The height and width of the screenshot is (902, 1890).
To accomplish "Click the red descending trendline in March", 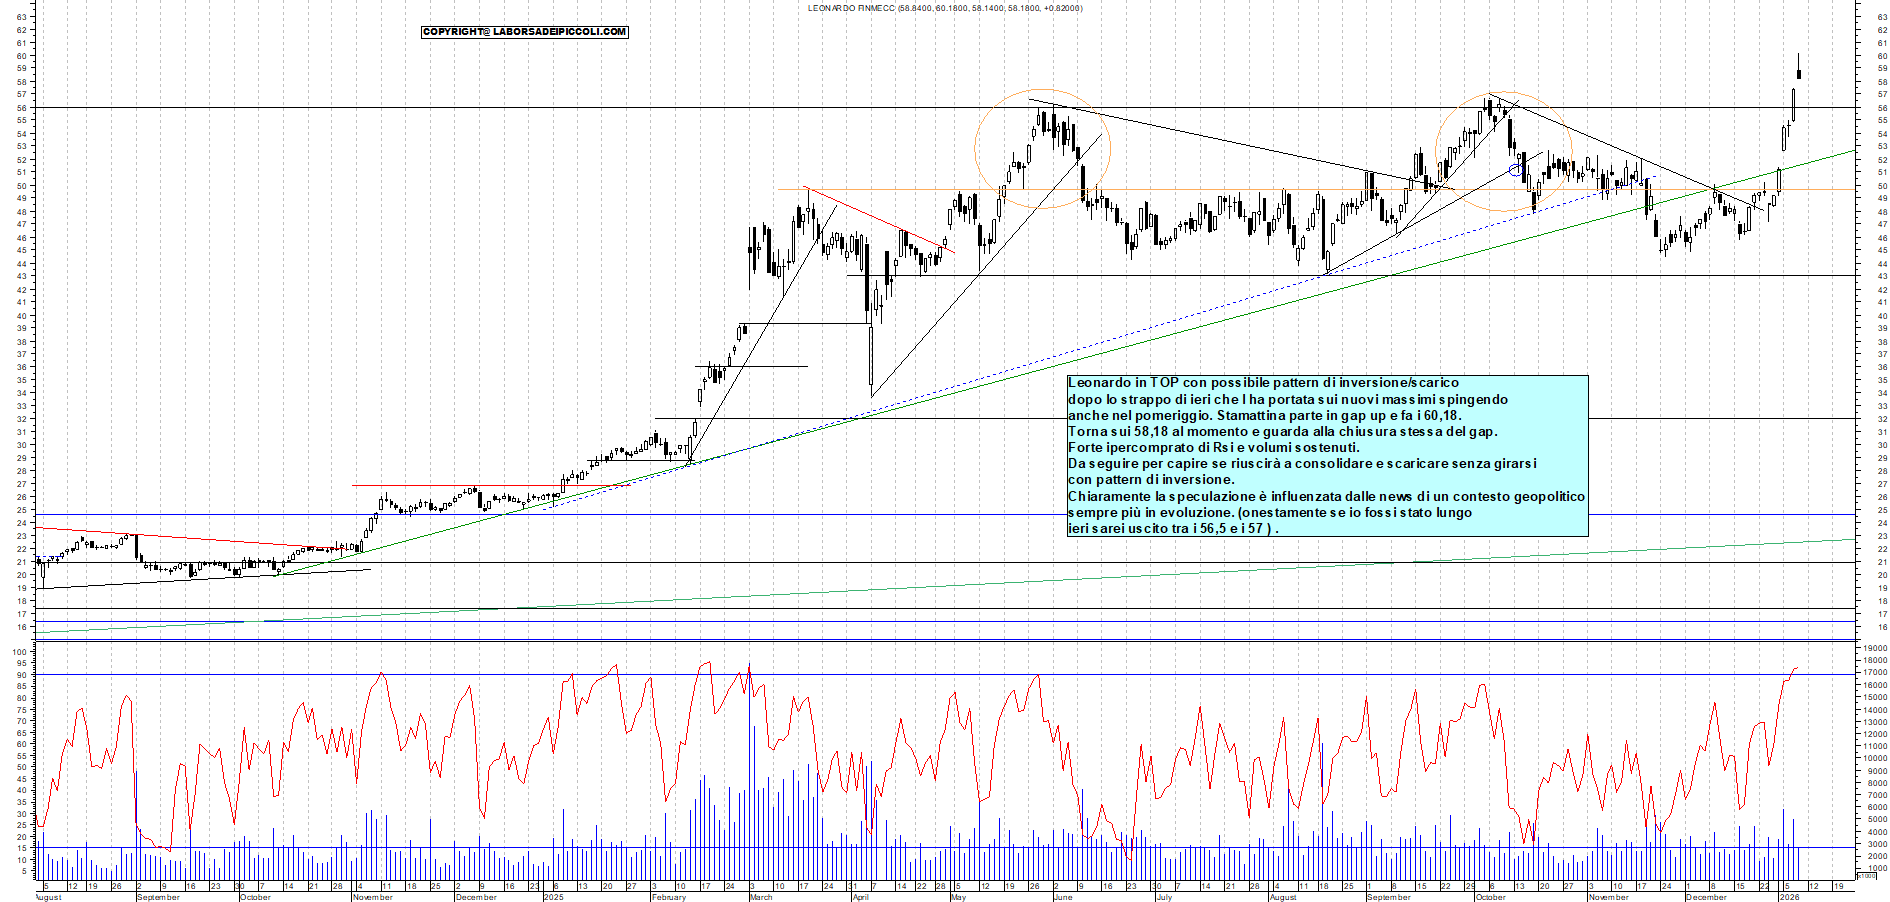I will (880, 220).
